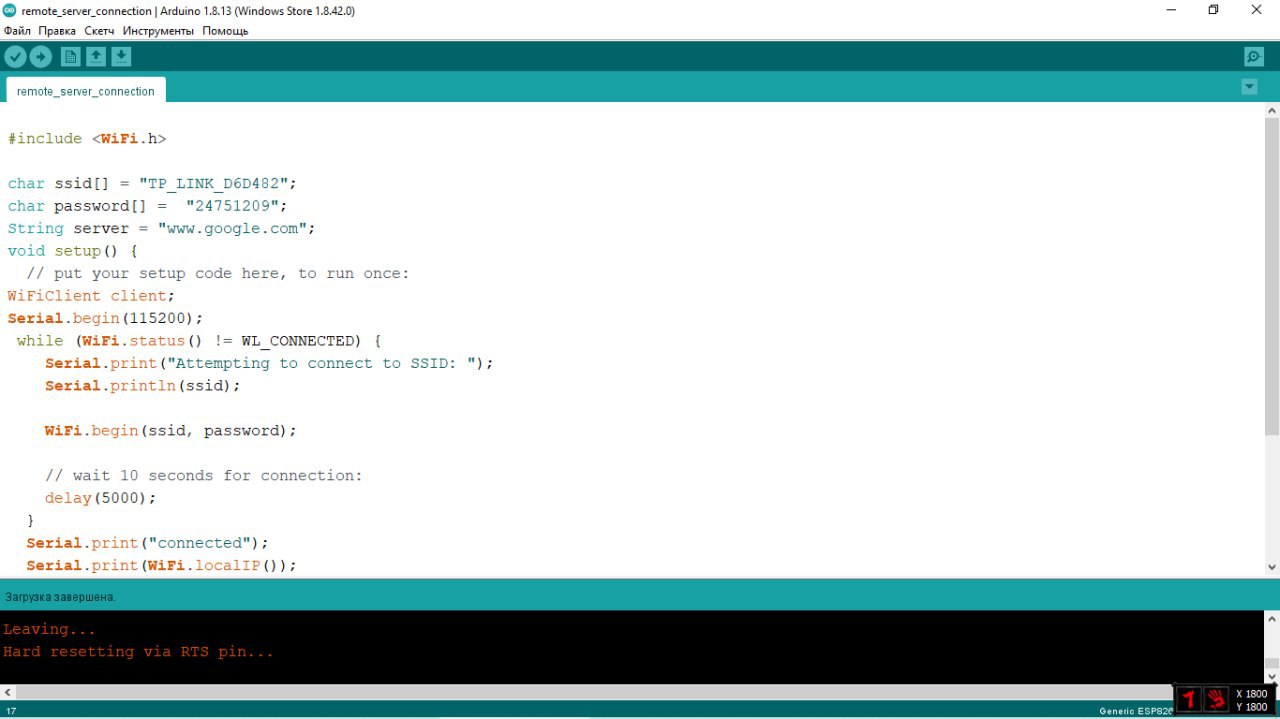Open the Помощь menu
This screenshot has width=1280, height=719.
tap(225, 31)
